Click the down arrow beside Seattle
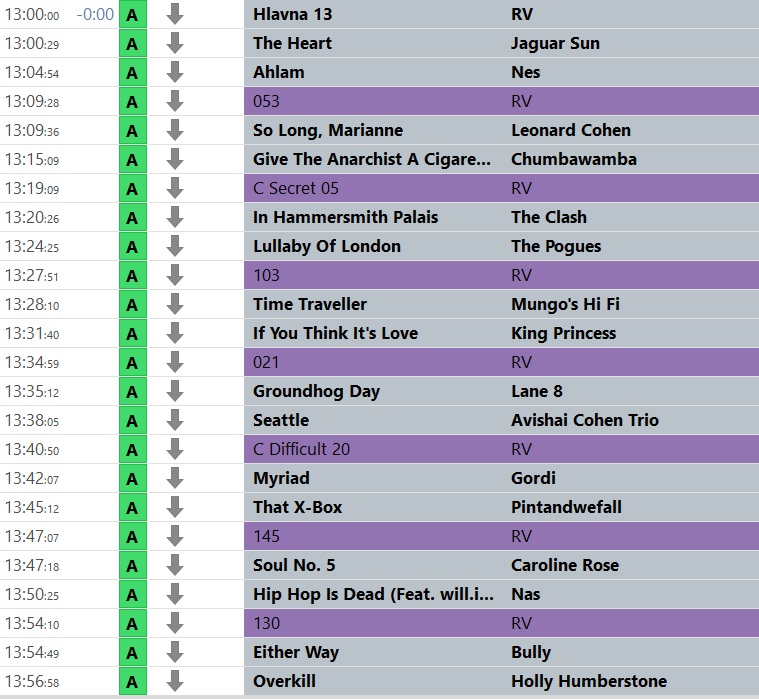Image resolution: width=759 pixels, height=699 pixels. [x=175, y=421]
